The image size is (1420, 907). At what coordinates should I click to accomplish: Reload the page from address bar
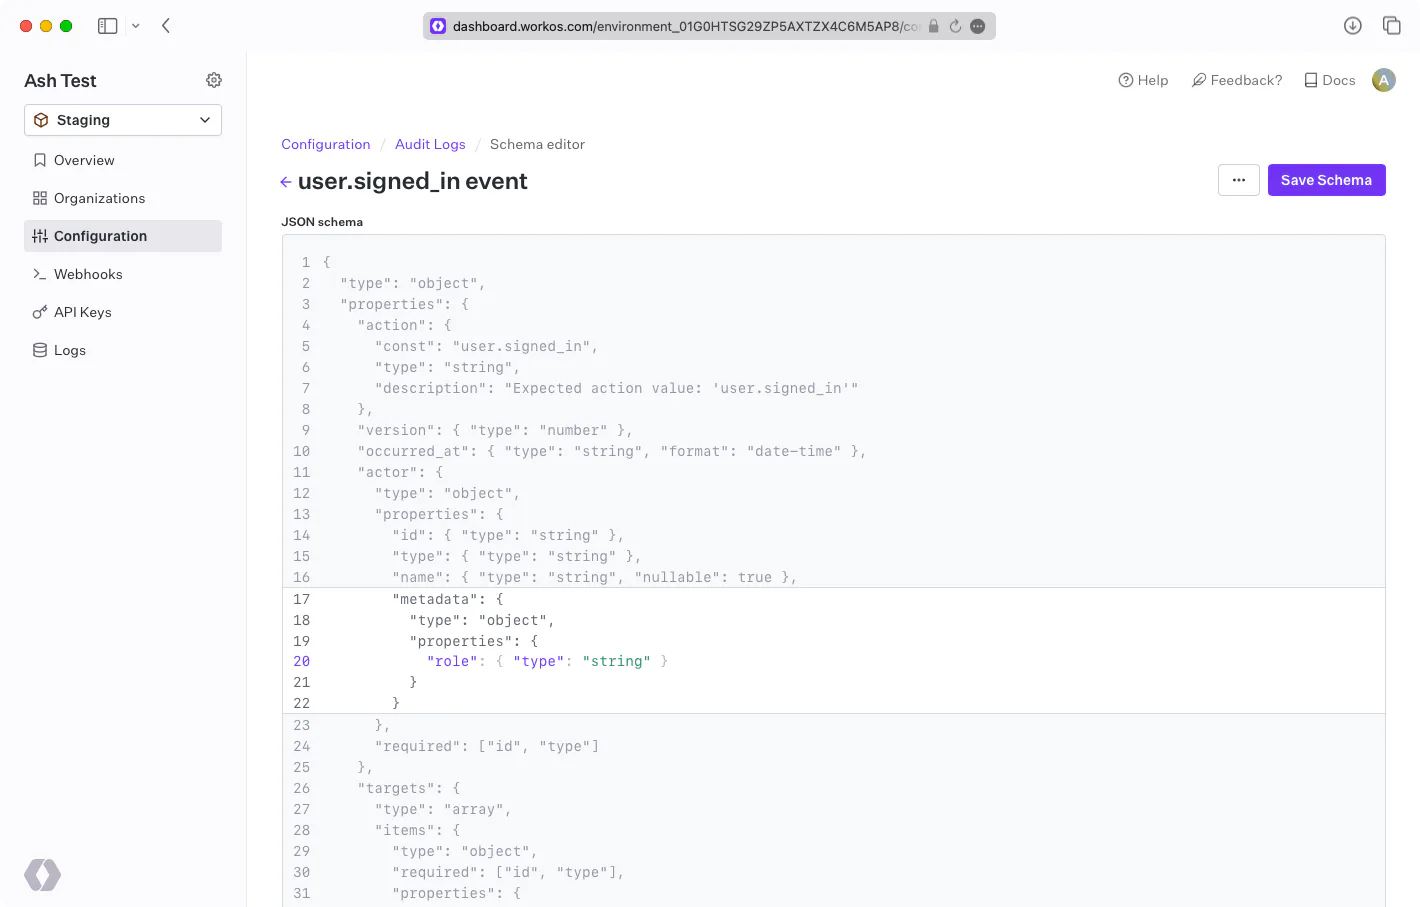point(955,26)
